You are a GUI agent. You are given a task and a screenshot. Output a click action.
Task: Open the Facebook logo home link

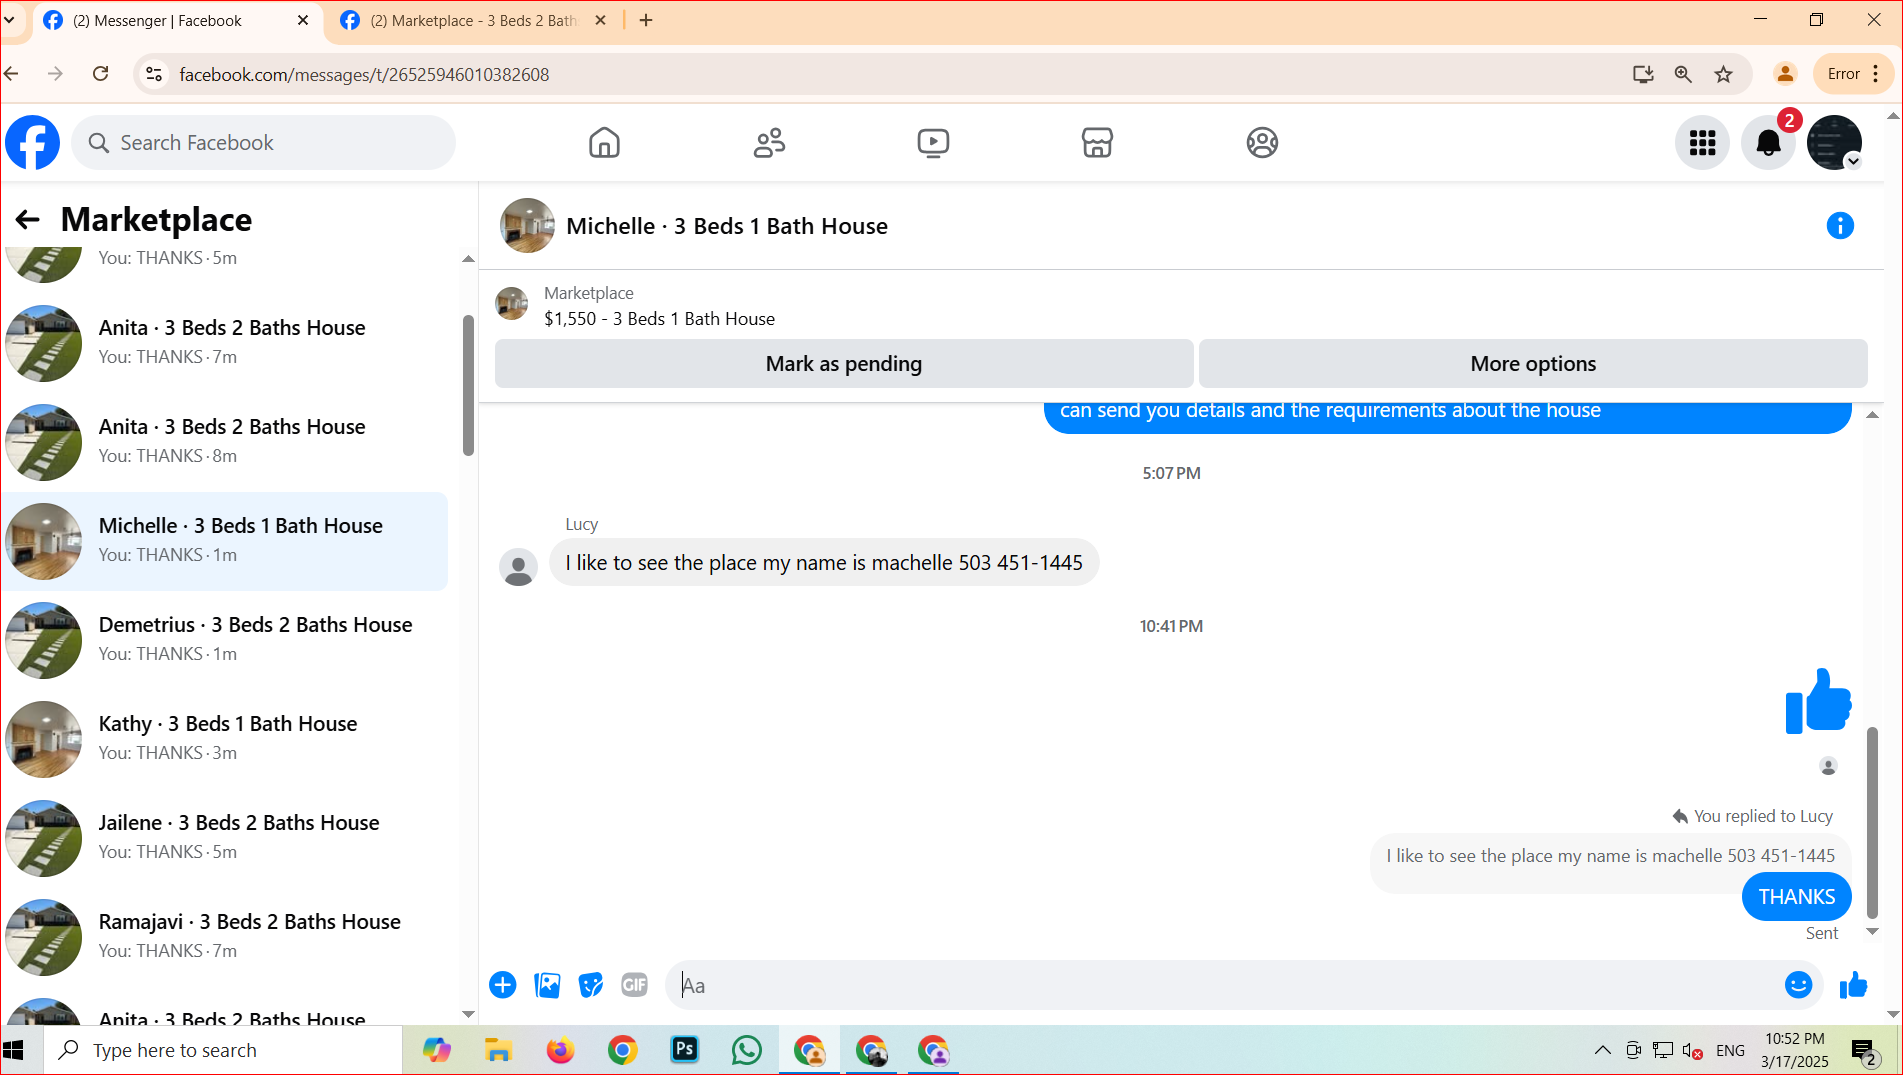(x=32, y=143)
